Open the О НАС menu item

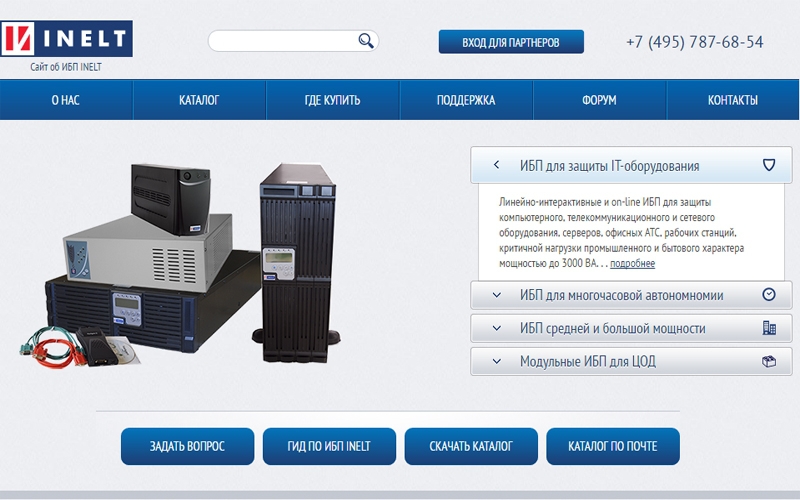66,100
